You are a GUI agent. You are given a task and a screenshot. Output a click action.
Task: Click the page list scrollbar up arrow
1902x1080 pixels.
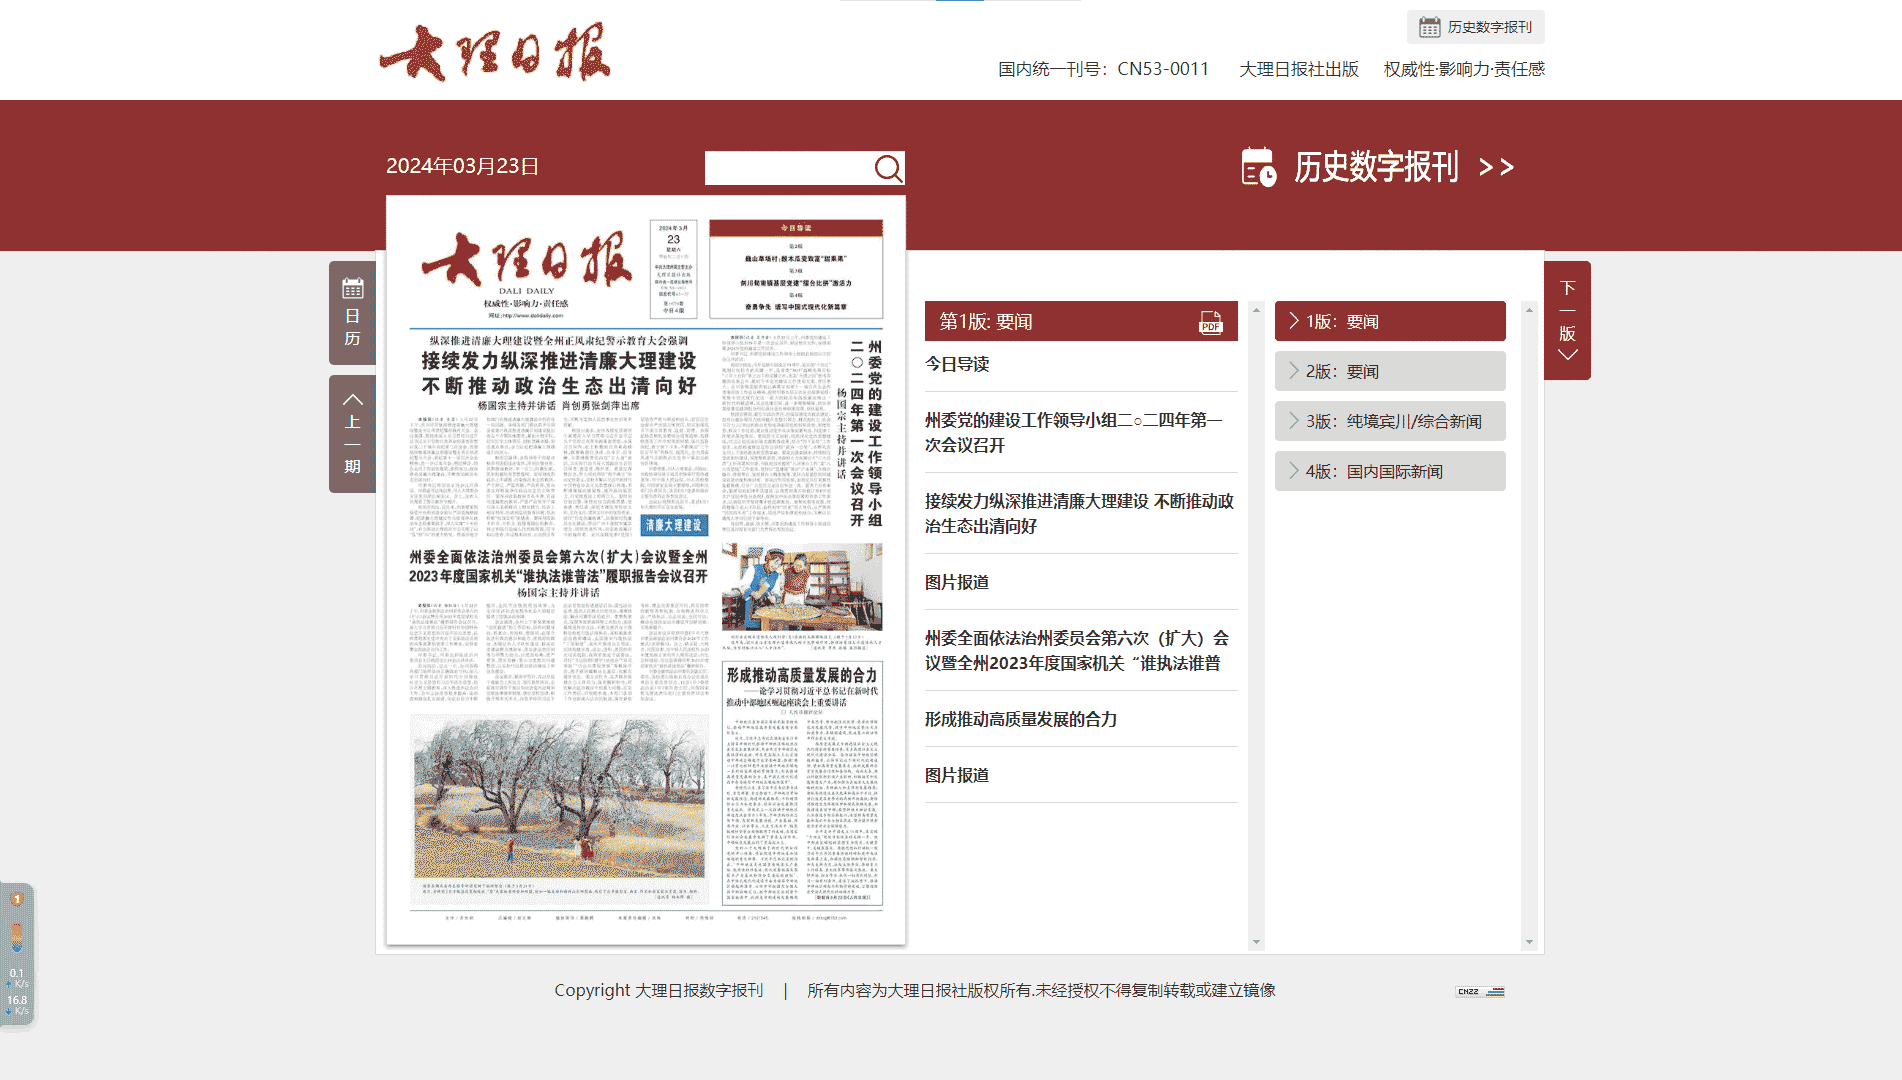1529,310
